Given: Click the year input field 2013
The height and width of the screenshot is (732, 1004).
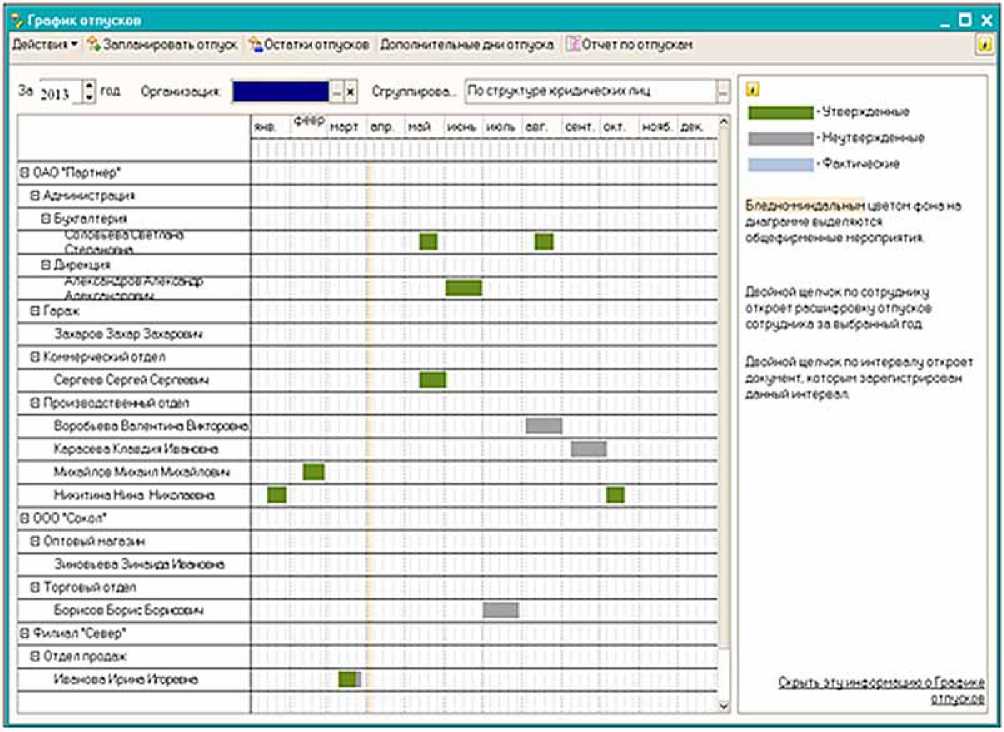Looking at the screenshot, I should tap(60, 92).
